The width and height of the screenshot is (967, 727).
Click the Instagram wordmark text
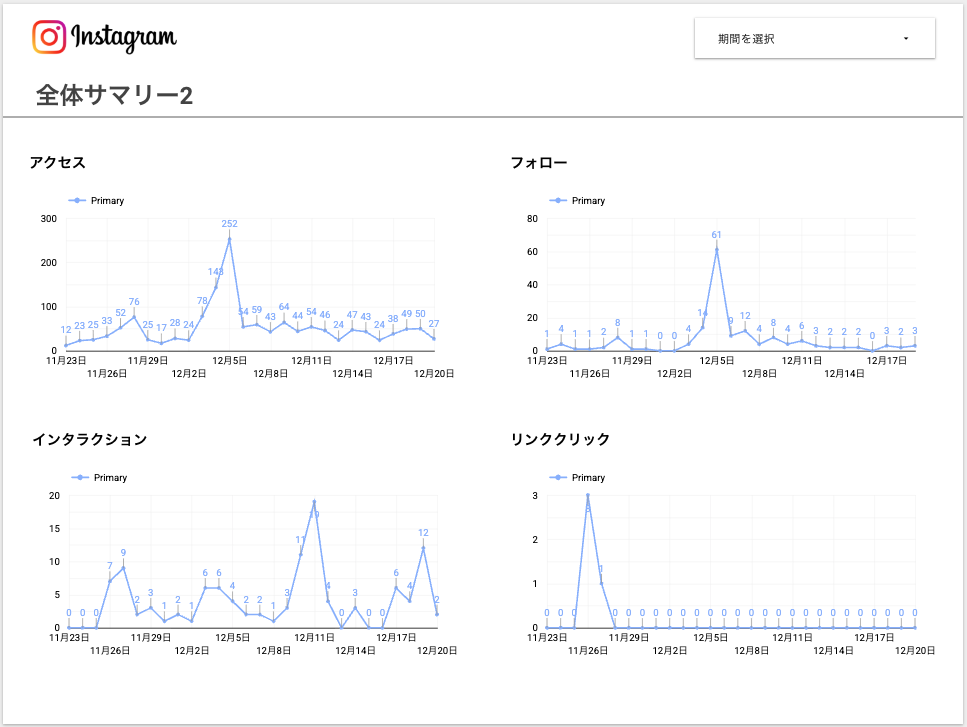(x=124, y=38)
